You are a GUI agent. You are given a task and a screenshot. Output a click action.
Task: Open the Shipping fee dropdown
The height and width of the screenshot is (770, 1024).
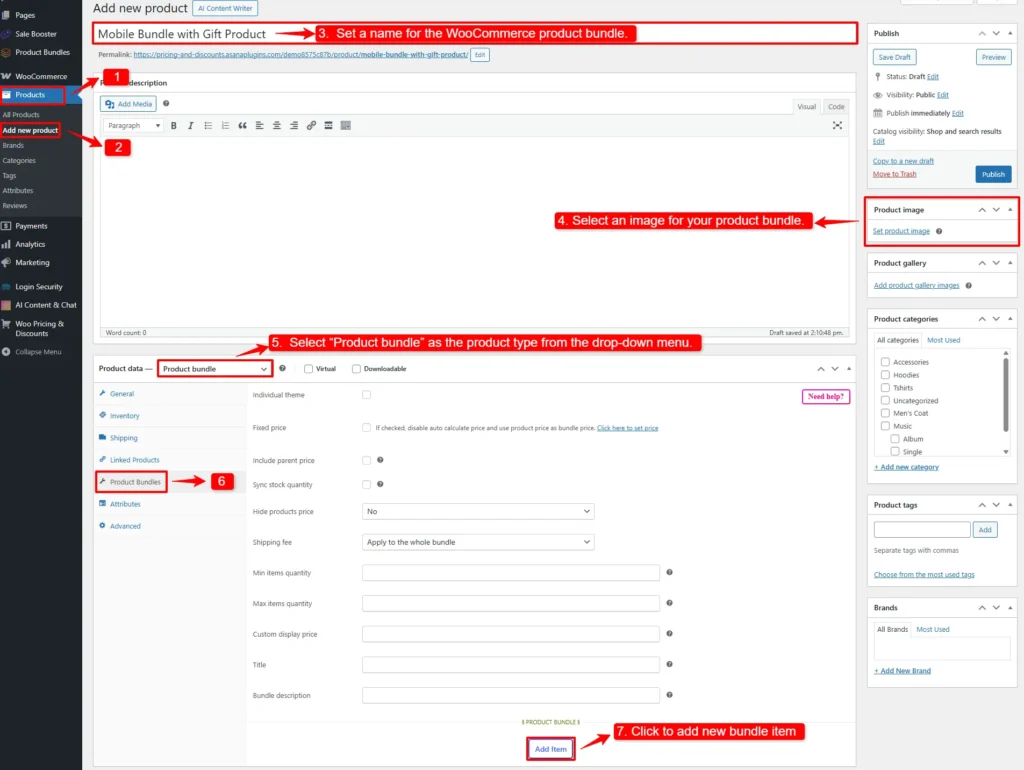478,542
